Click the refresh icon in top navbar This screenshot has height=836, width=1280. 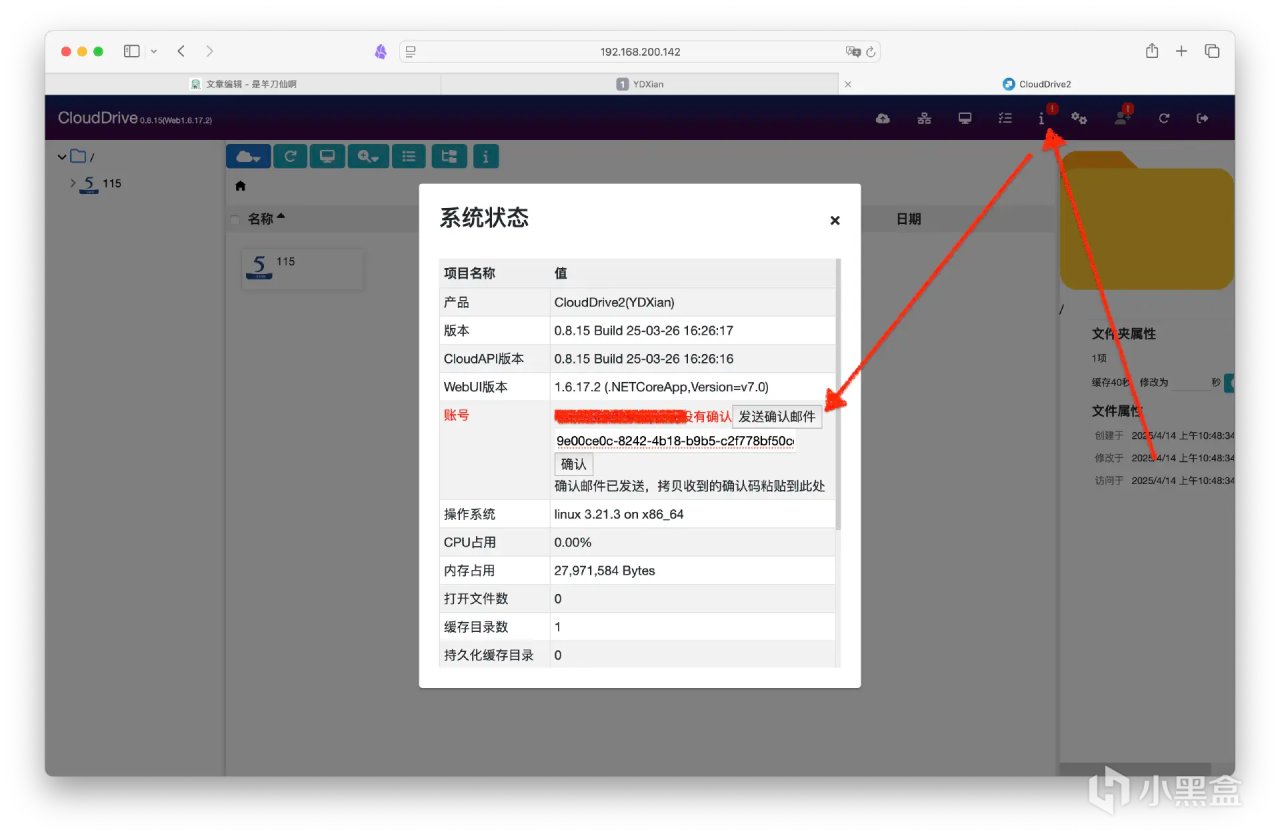pyautogui.click(x=1164, y=119)
